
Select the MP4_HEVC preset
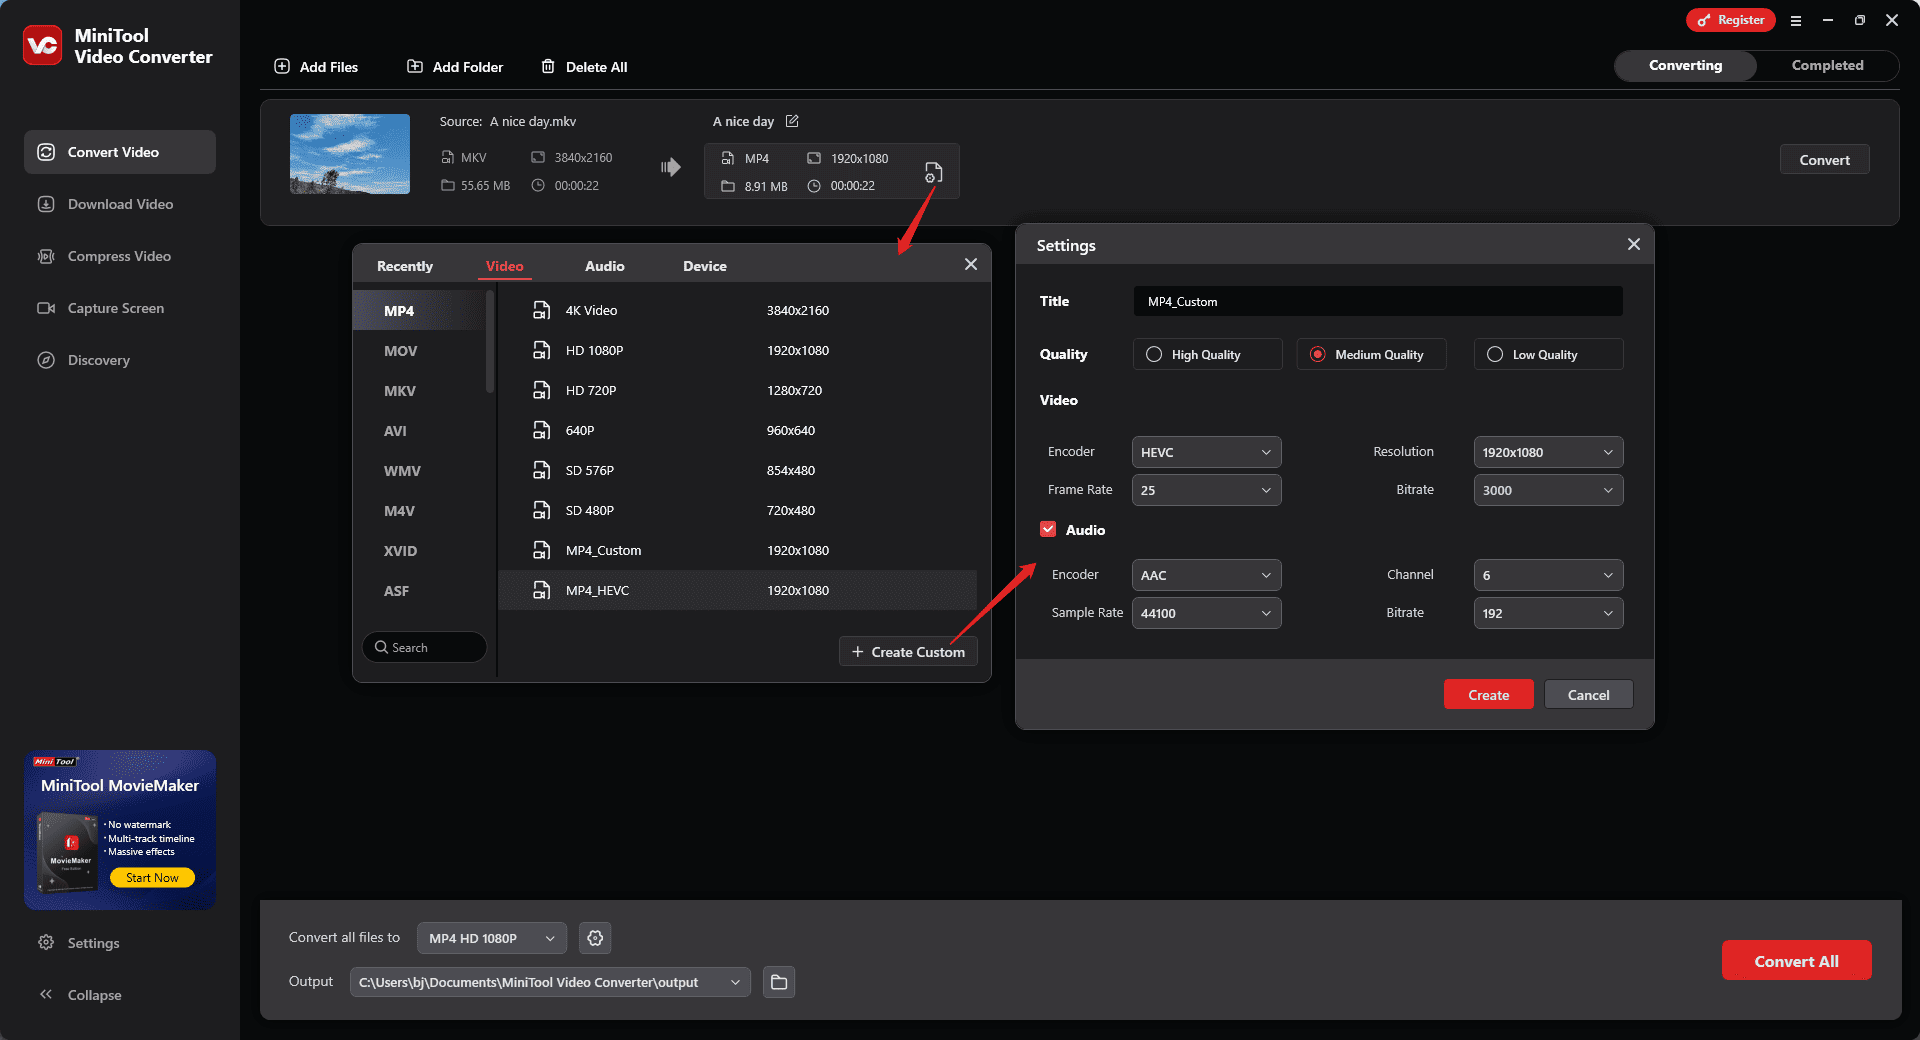point(737,590)
